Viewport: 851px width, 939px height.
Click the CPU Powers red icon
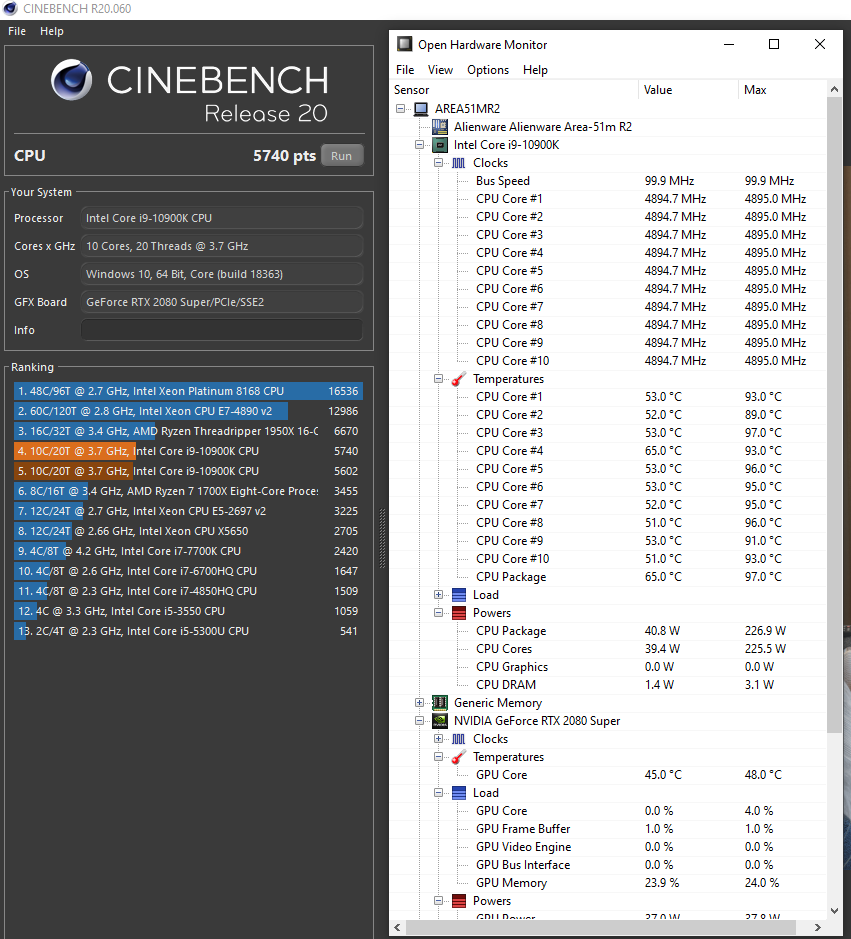coord(459,613)
